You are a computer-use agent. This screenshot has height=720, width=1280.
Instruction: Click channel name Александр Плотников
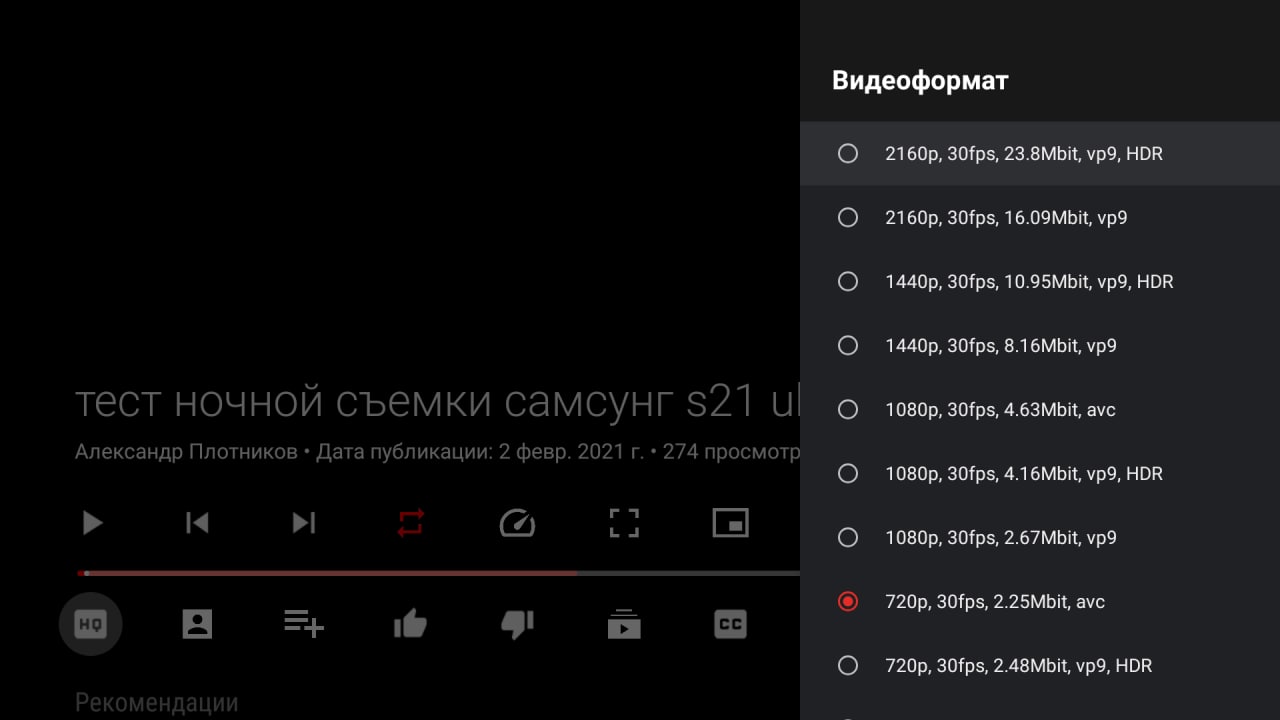(x=186, y=452)
